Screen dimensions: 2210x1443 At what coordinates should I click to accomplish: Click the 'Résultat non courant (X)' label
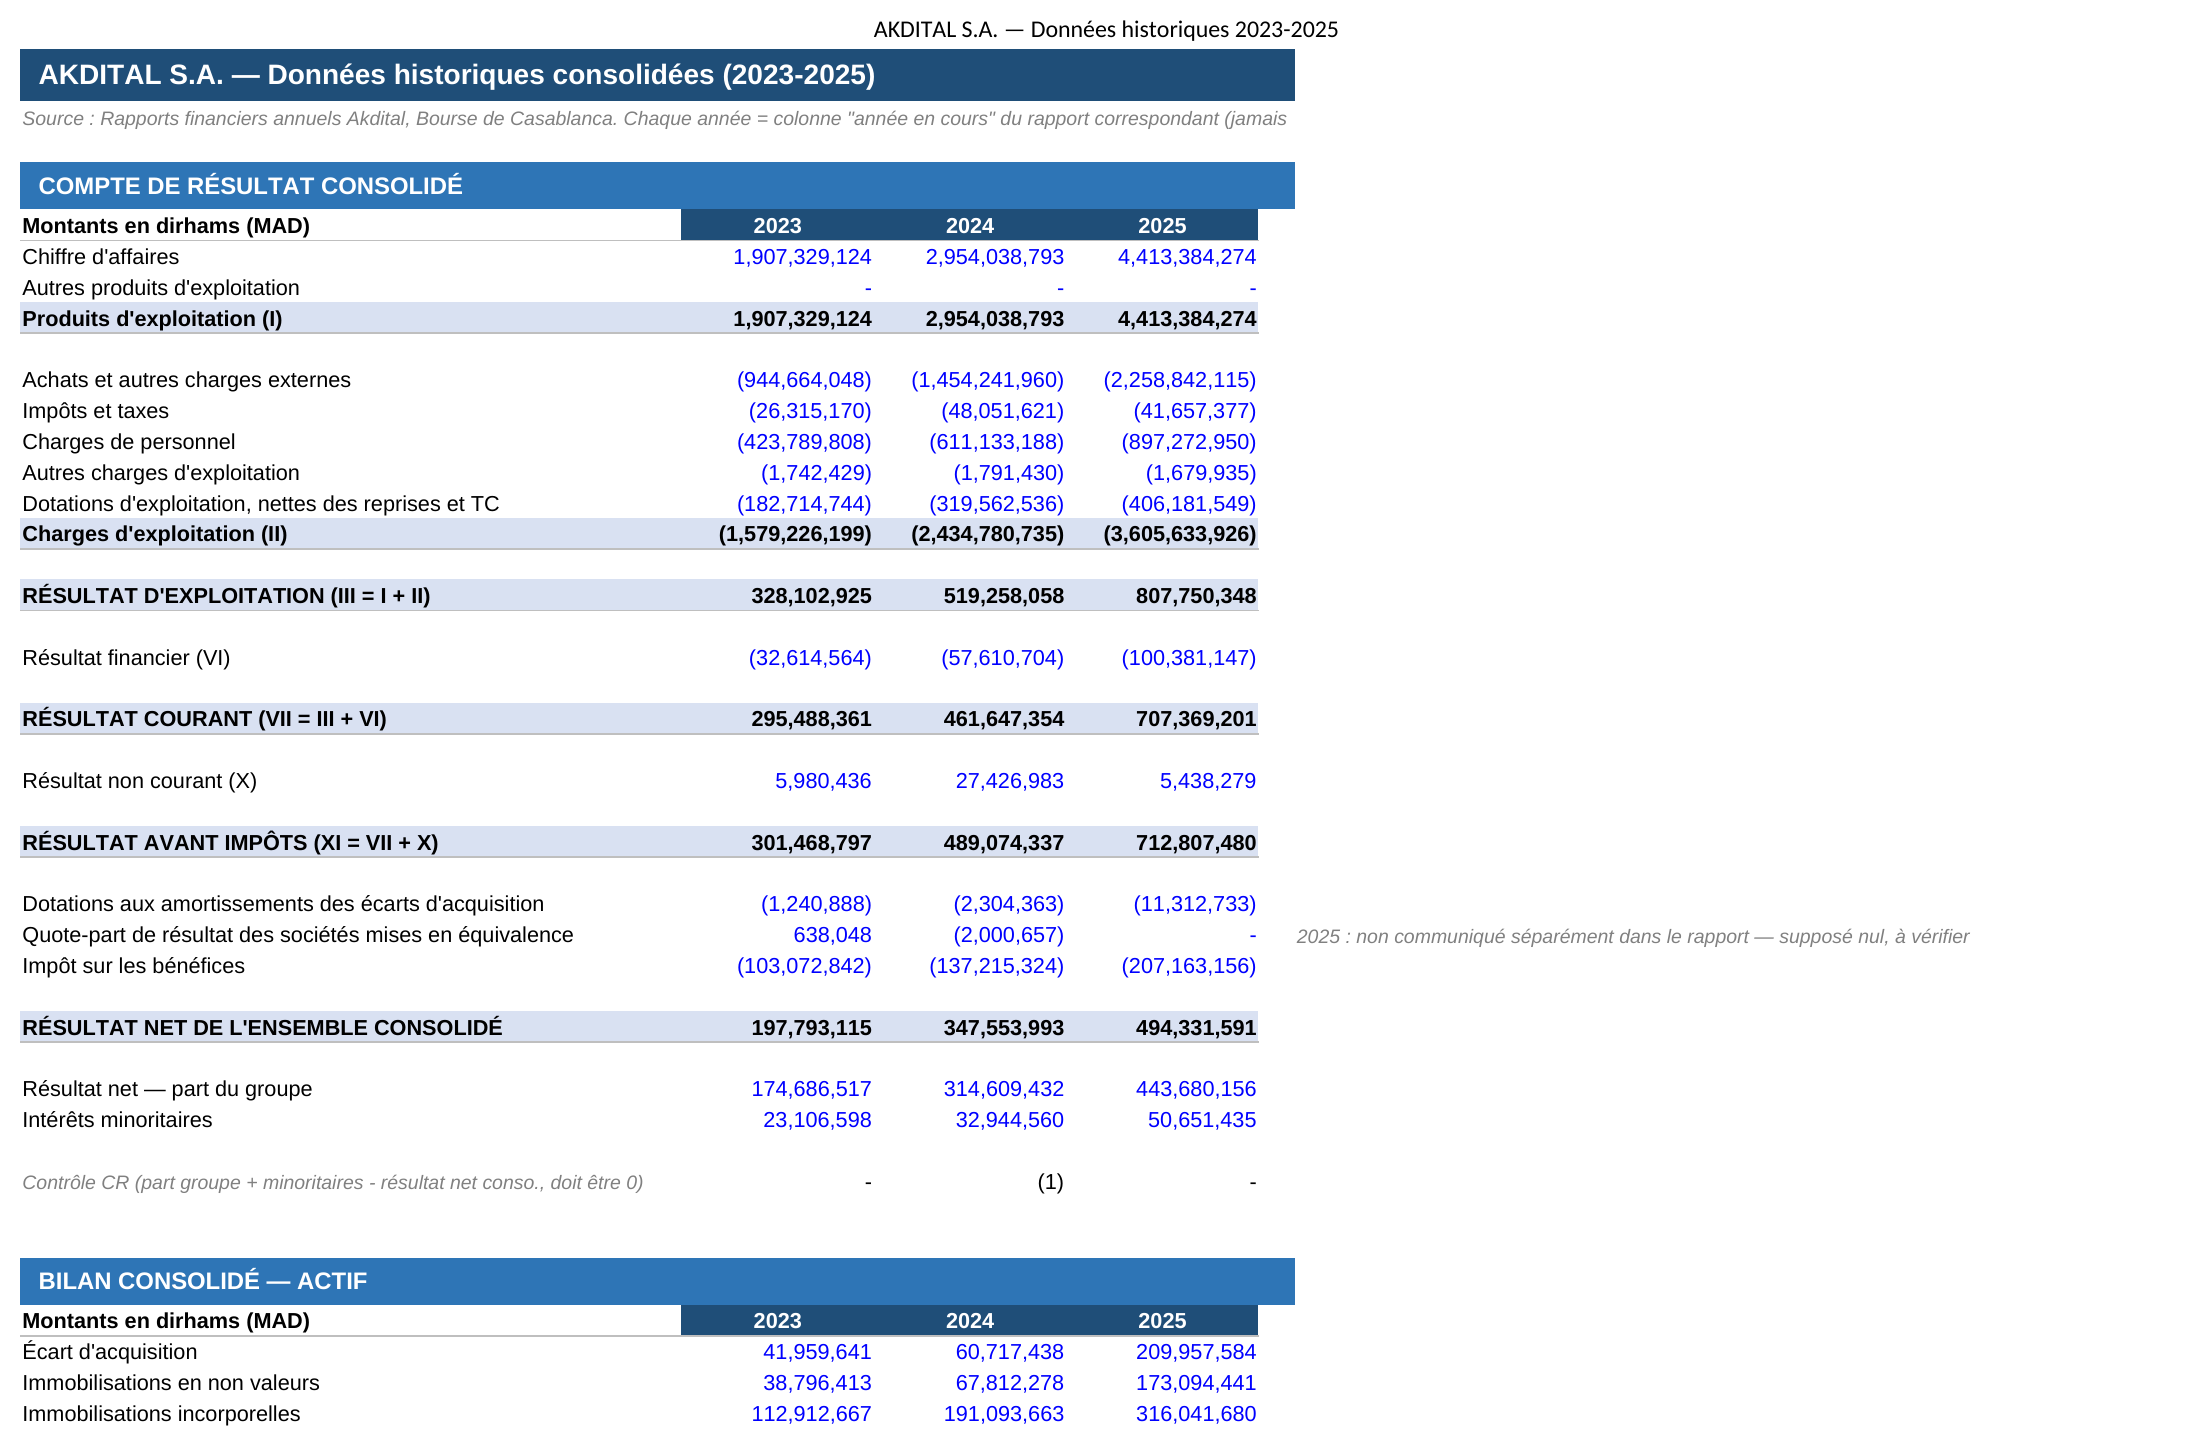(139, 781)
